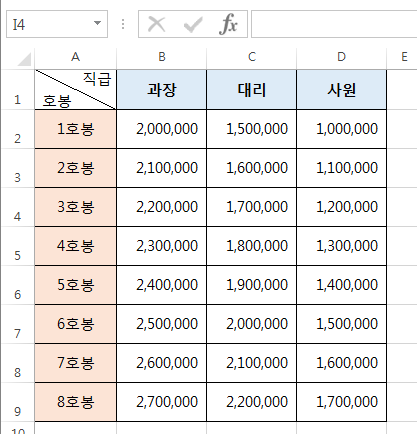417x434 pixels.
Task: Click 과장 8호봉 value 2,700,000
Action: [x=162, y=402]
